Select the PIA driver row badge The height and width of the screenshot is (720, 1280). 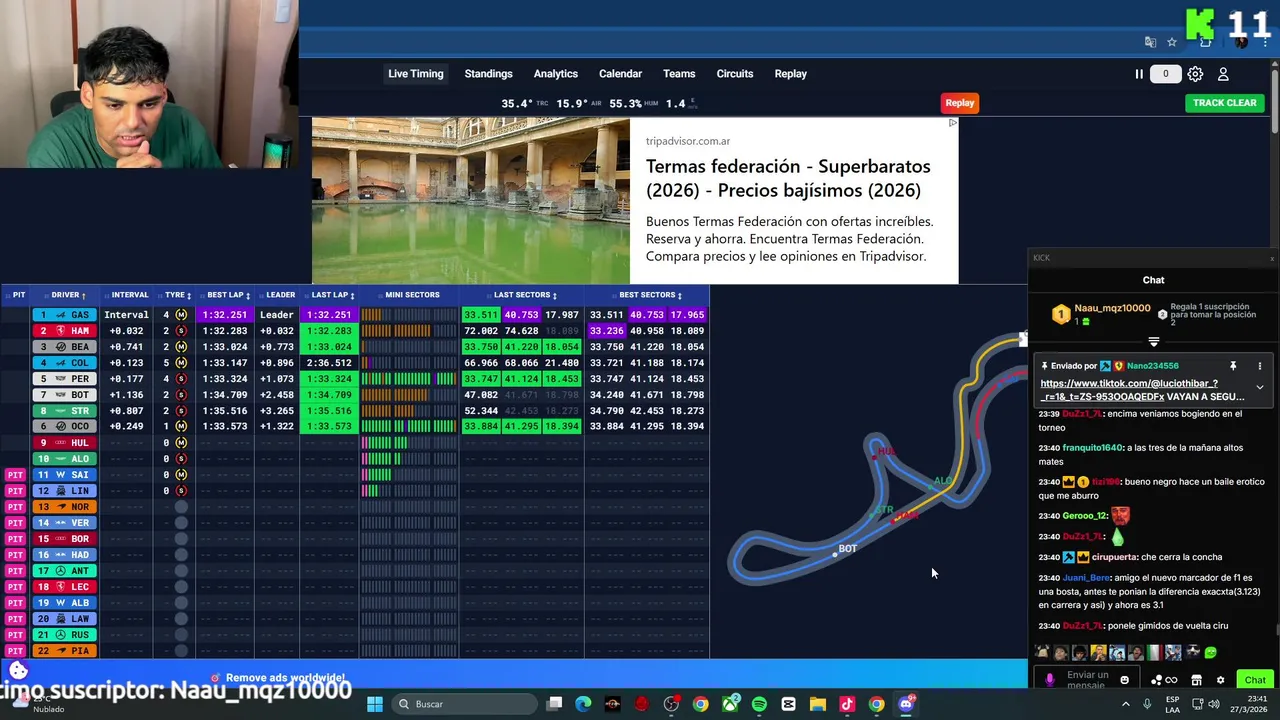tap(65, 651)
